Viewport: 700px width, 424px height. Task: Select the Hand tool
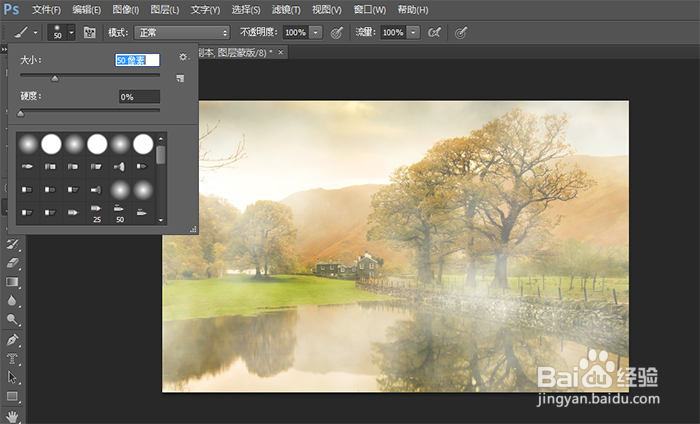[x=12, y=417]
